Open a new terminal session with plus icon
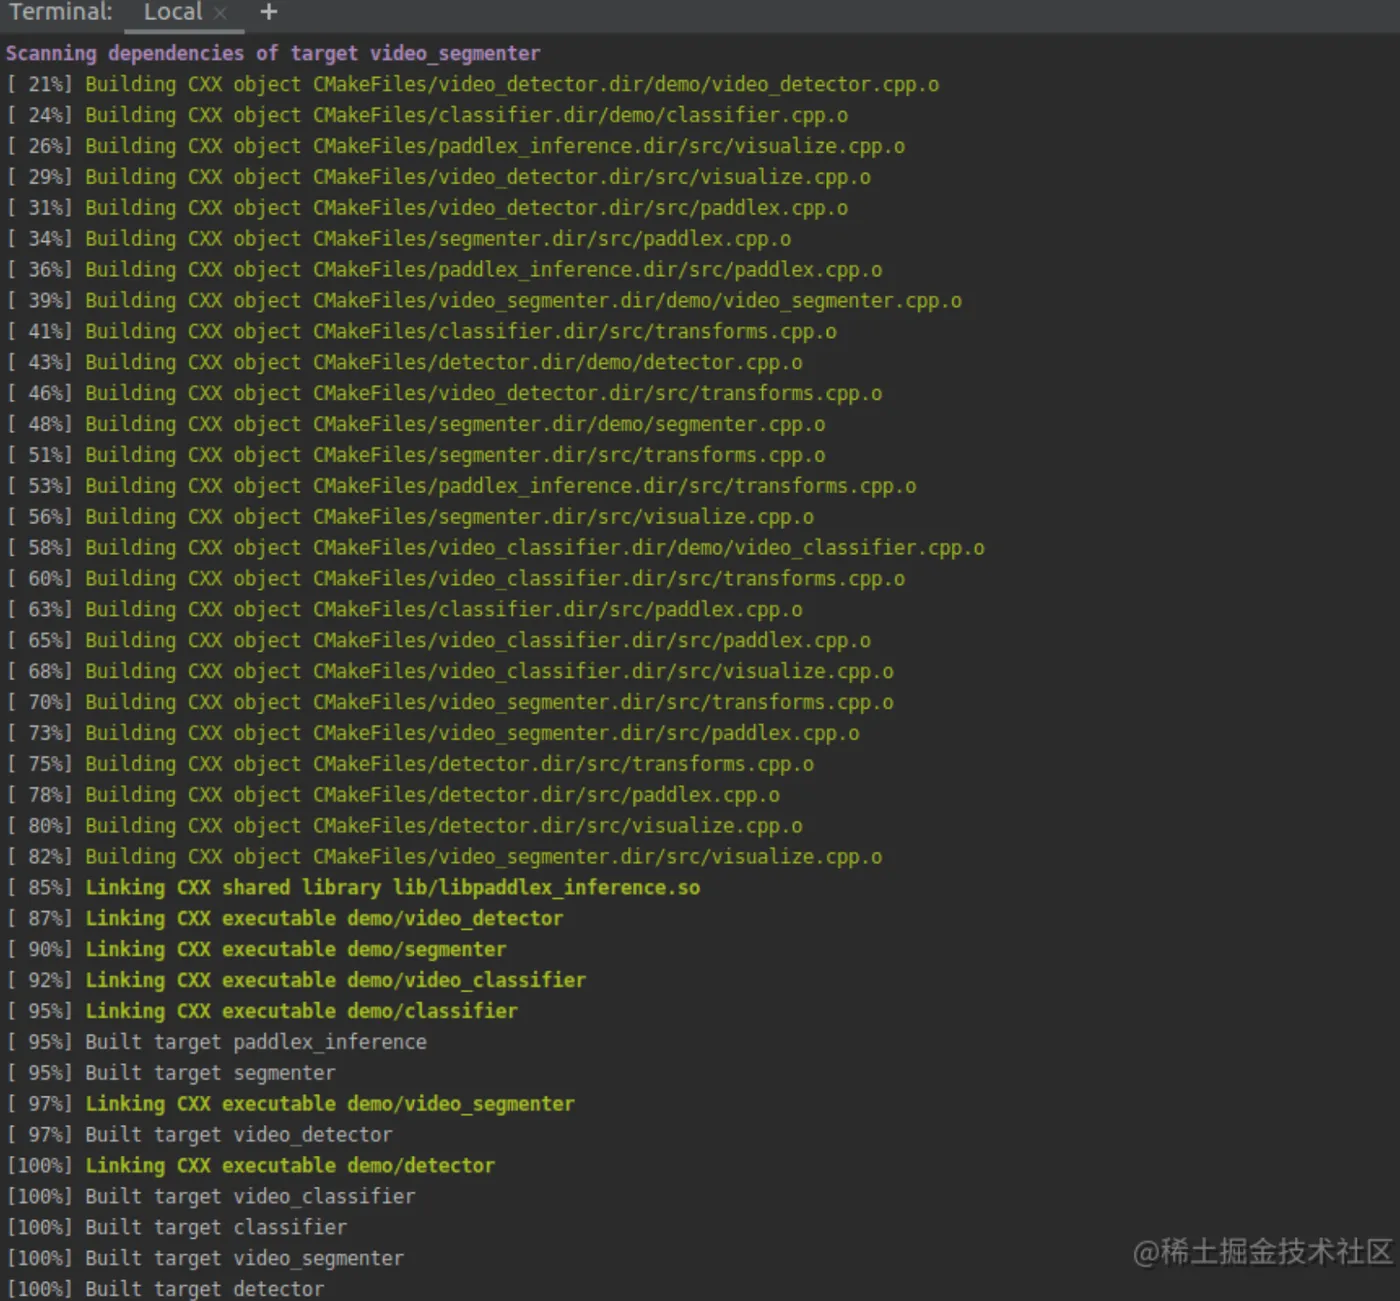Image resolution: width=1400 pixels, height=1301 pixels. click(x=268, y=12)
